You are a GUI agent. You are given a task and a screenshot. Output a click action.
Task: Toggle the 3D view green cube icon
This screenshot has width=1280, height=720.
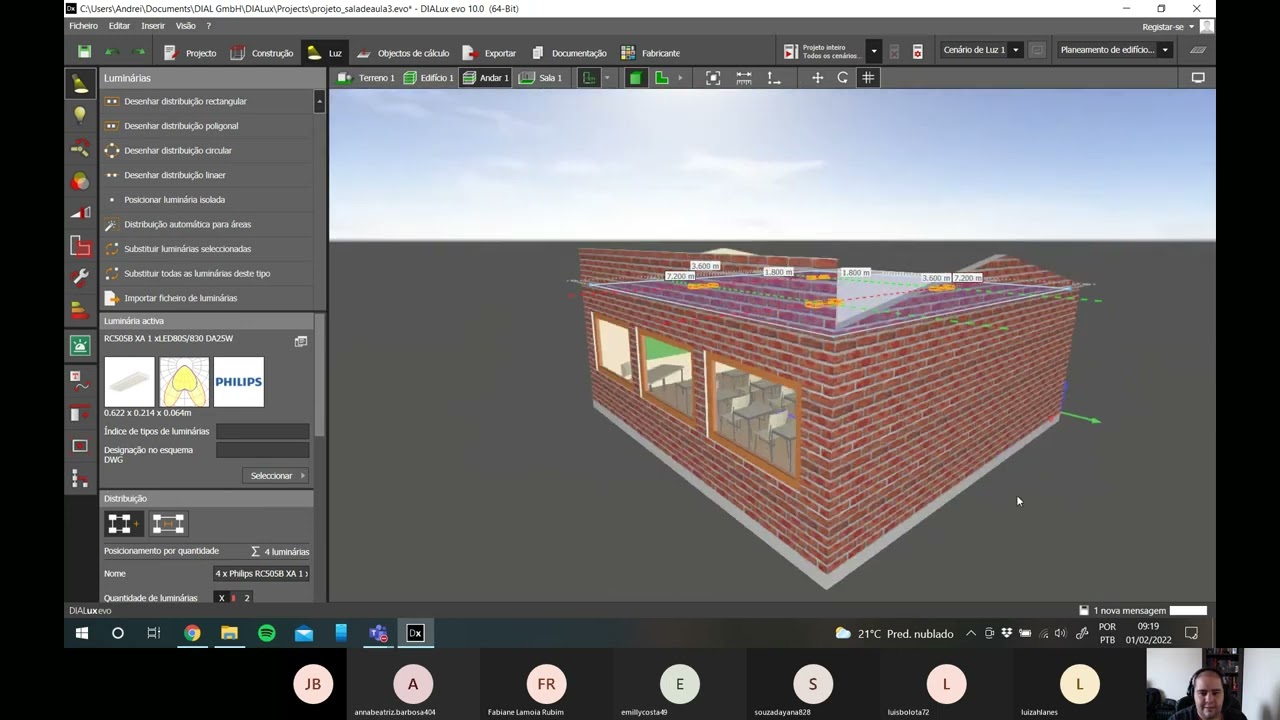coord(635,78)
